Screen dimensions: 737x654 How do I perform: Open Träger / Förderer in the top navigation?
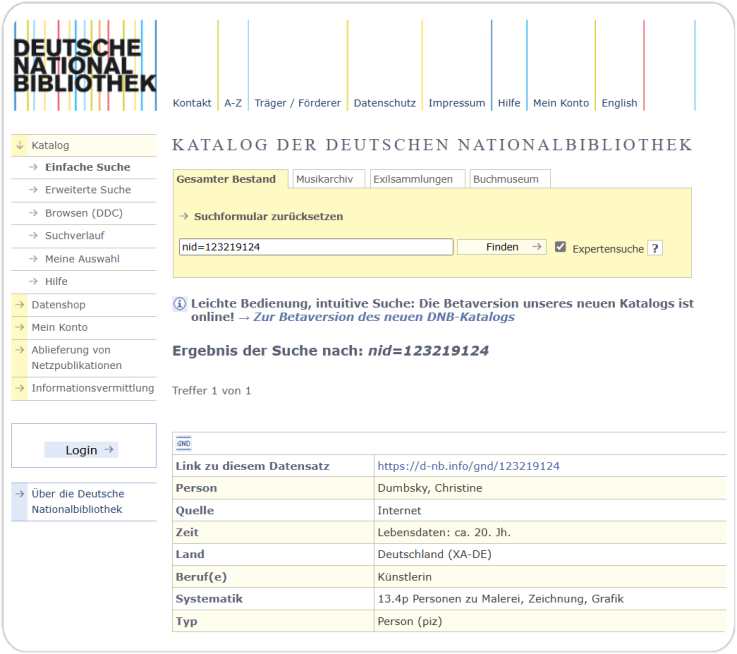tap(298, 103)
